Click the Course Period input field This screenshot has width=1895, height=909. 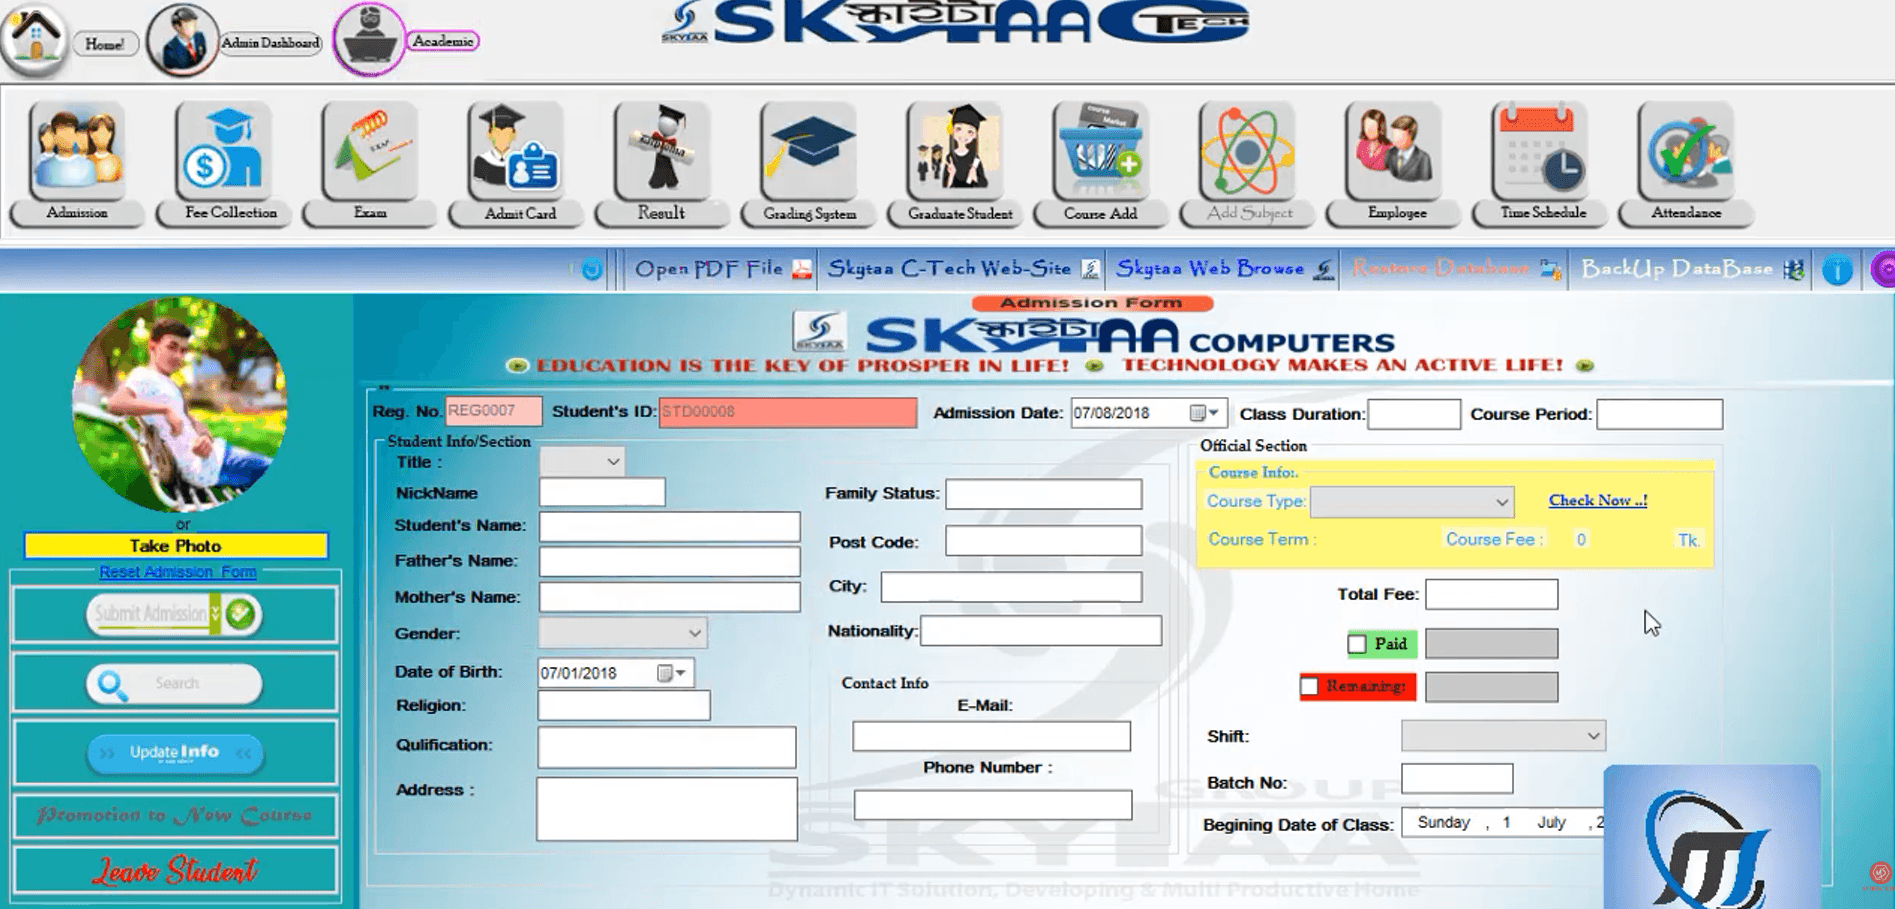pyautogui.click(x=1660, y=414)
